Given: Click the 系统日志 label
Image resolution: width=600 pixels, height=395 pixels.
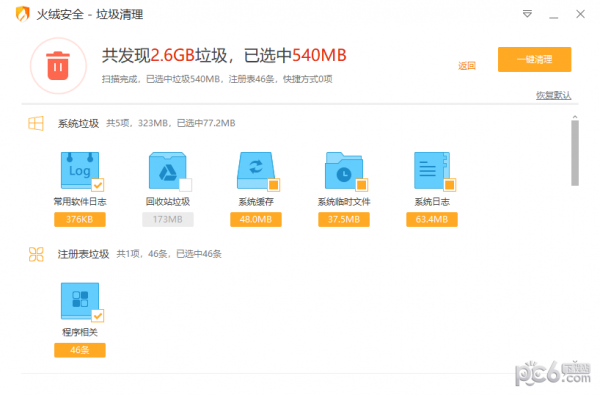Looking at the screenshot, I should (x=432, y=202).
